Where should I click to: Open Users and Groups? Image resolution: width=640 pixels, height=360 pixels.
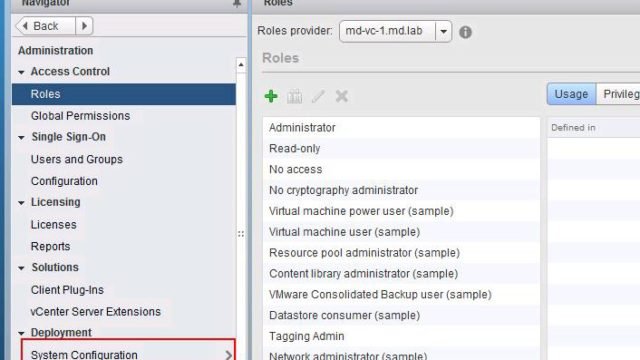pos(77,159)
